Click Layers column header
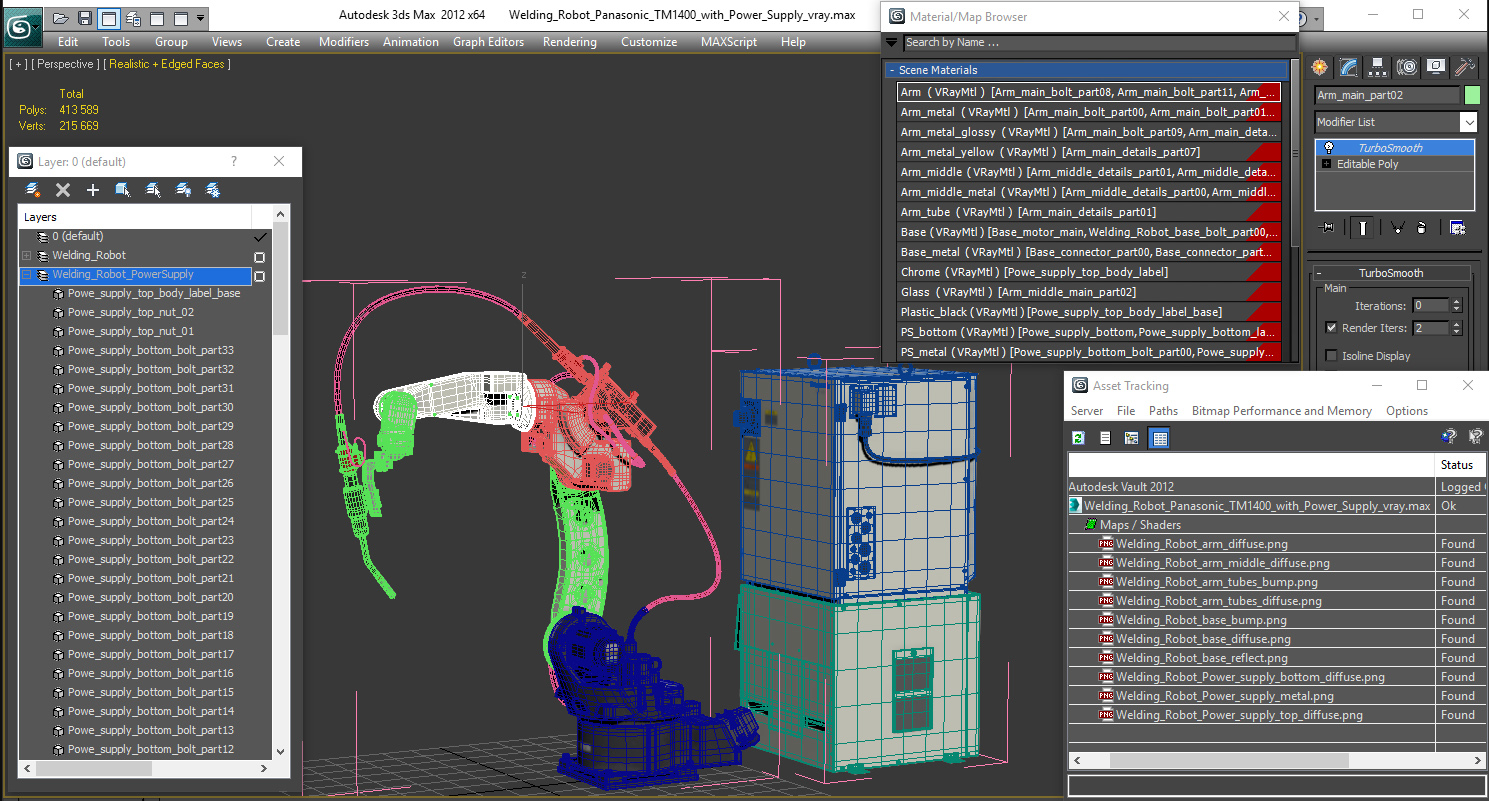This screenshot has width=1489, height=801. [x=136, y=217]
